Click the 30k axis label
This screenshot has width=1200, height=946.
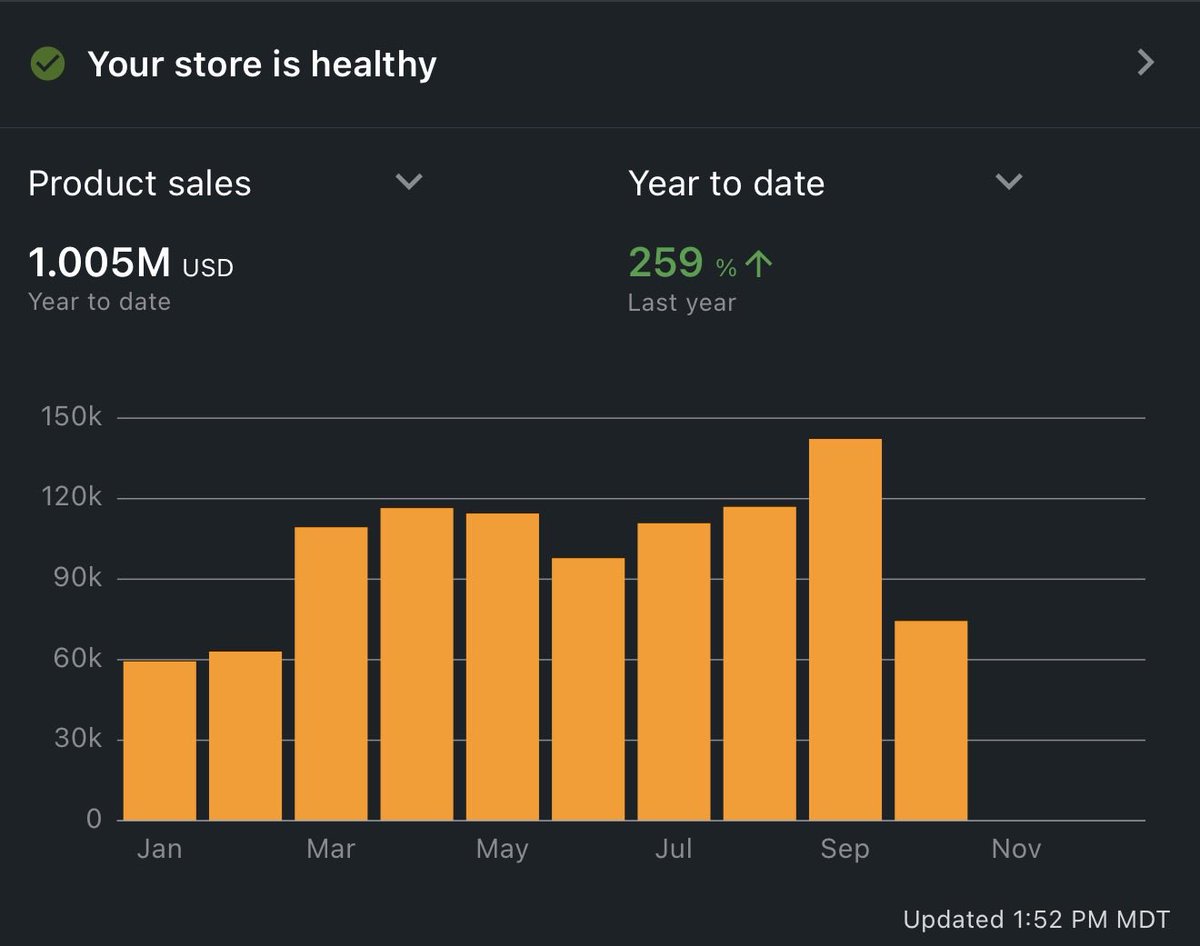tap(76, 739)
